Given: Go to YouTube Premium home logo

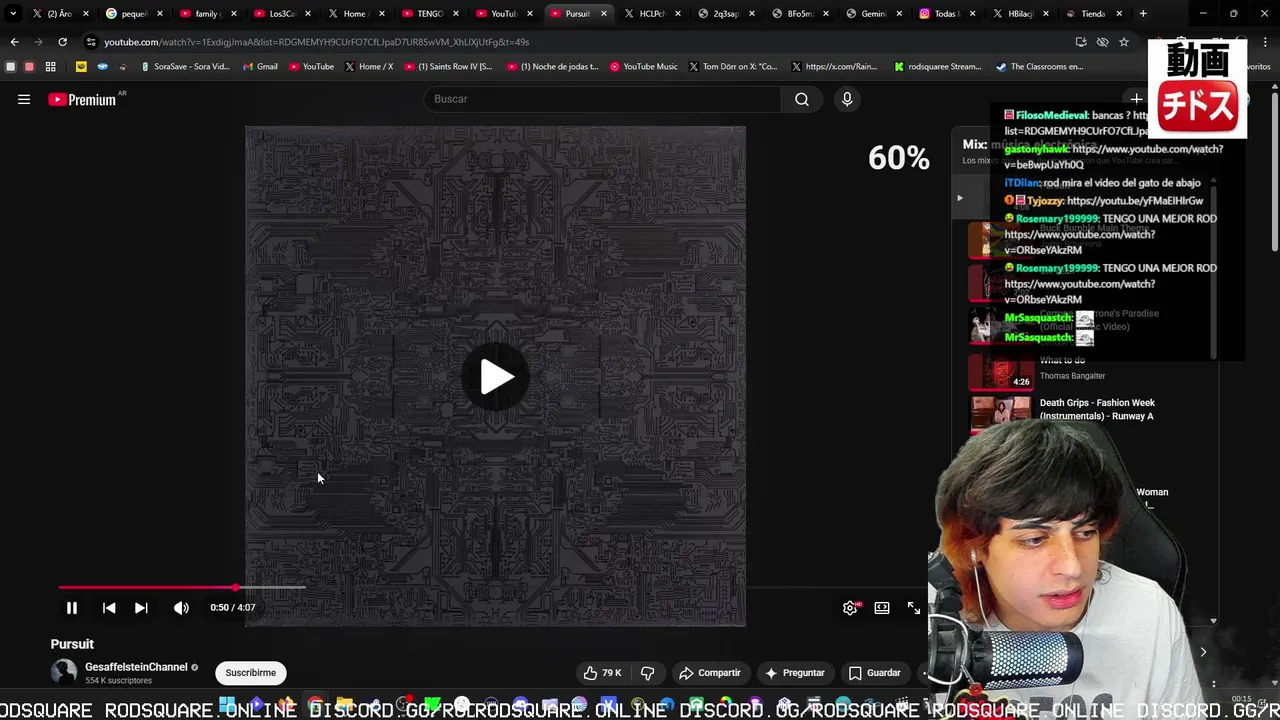Looking at the screenshot, I should (x=82, y=99).
